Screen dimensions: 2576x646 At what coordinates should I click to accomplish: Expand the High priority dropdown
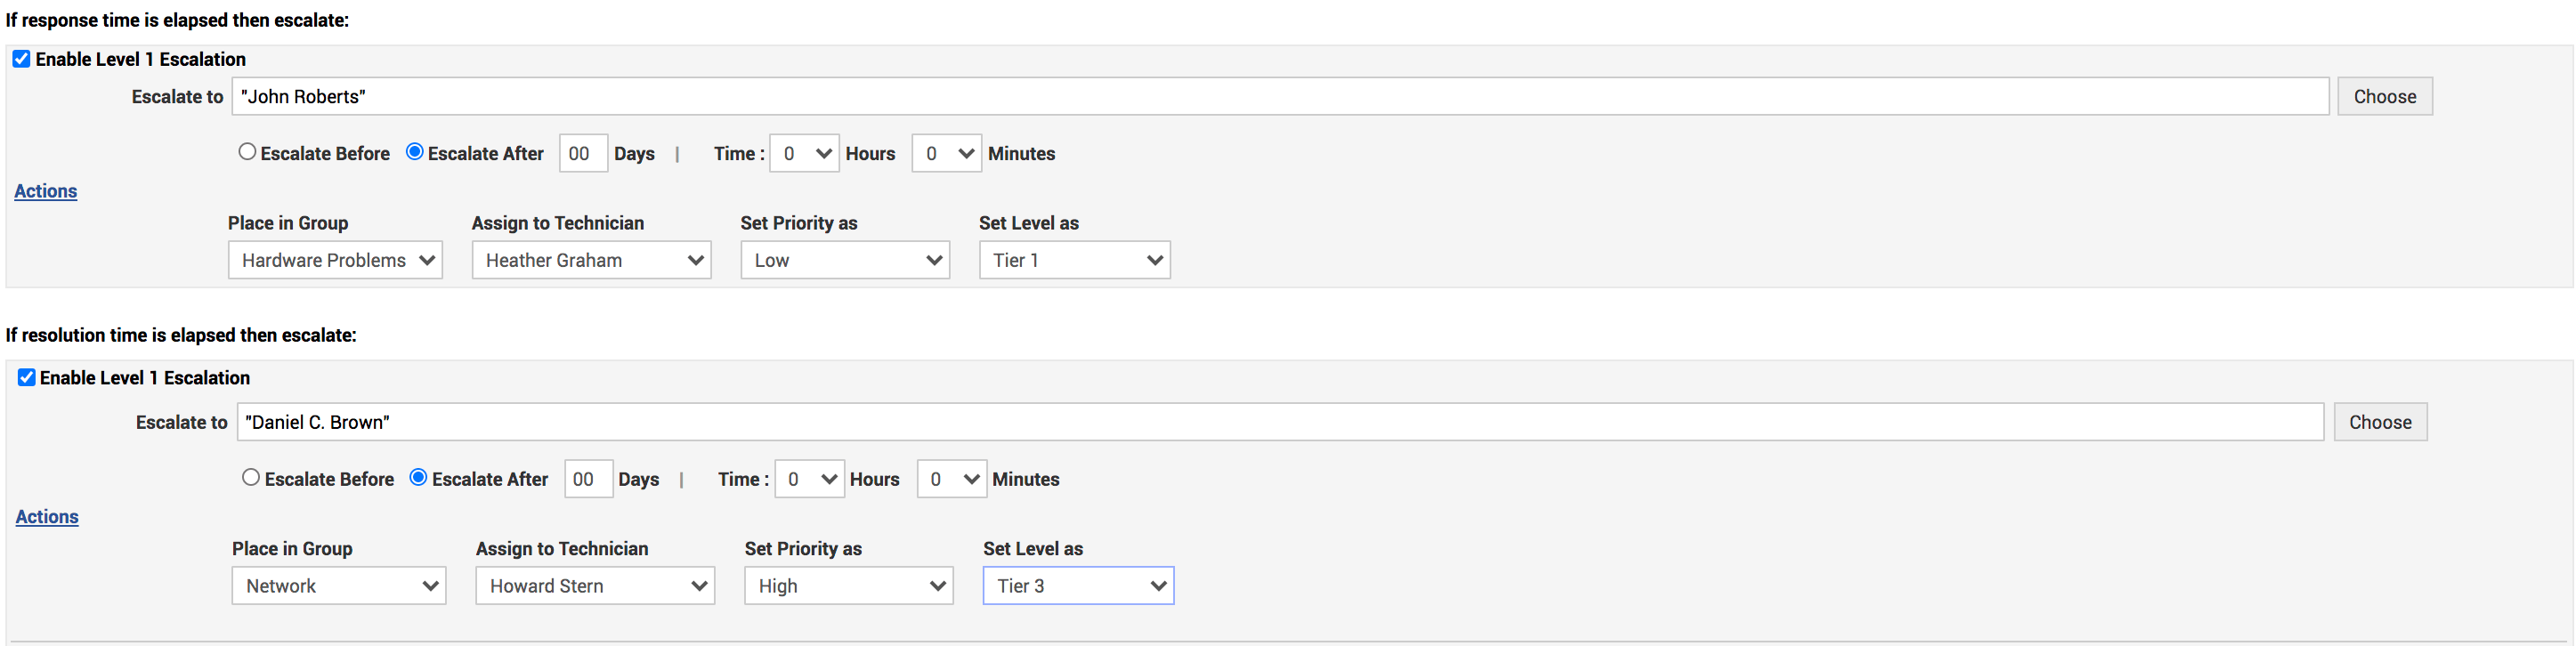(849, 586)
